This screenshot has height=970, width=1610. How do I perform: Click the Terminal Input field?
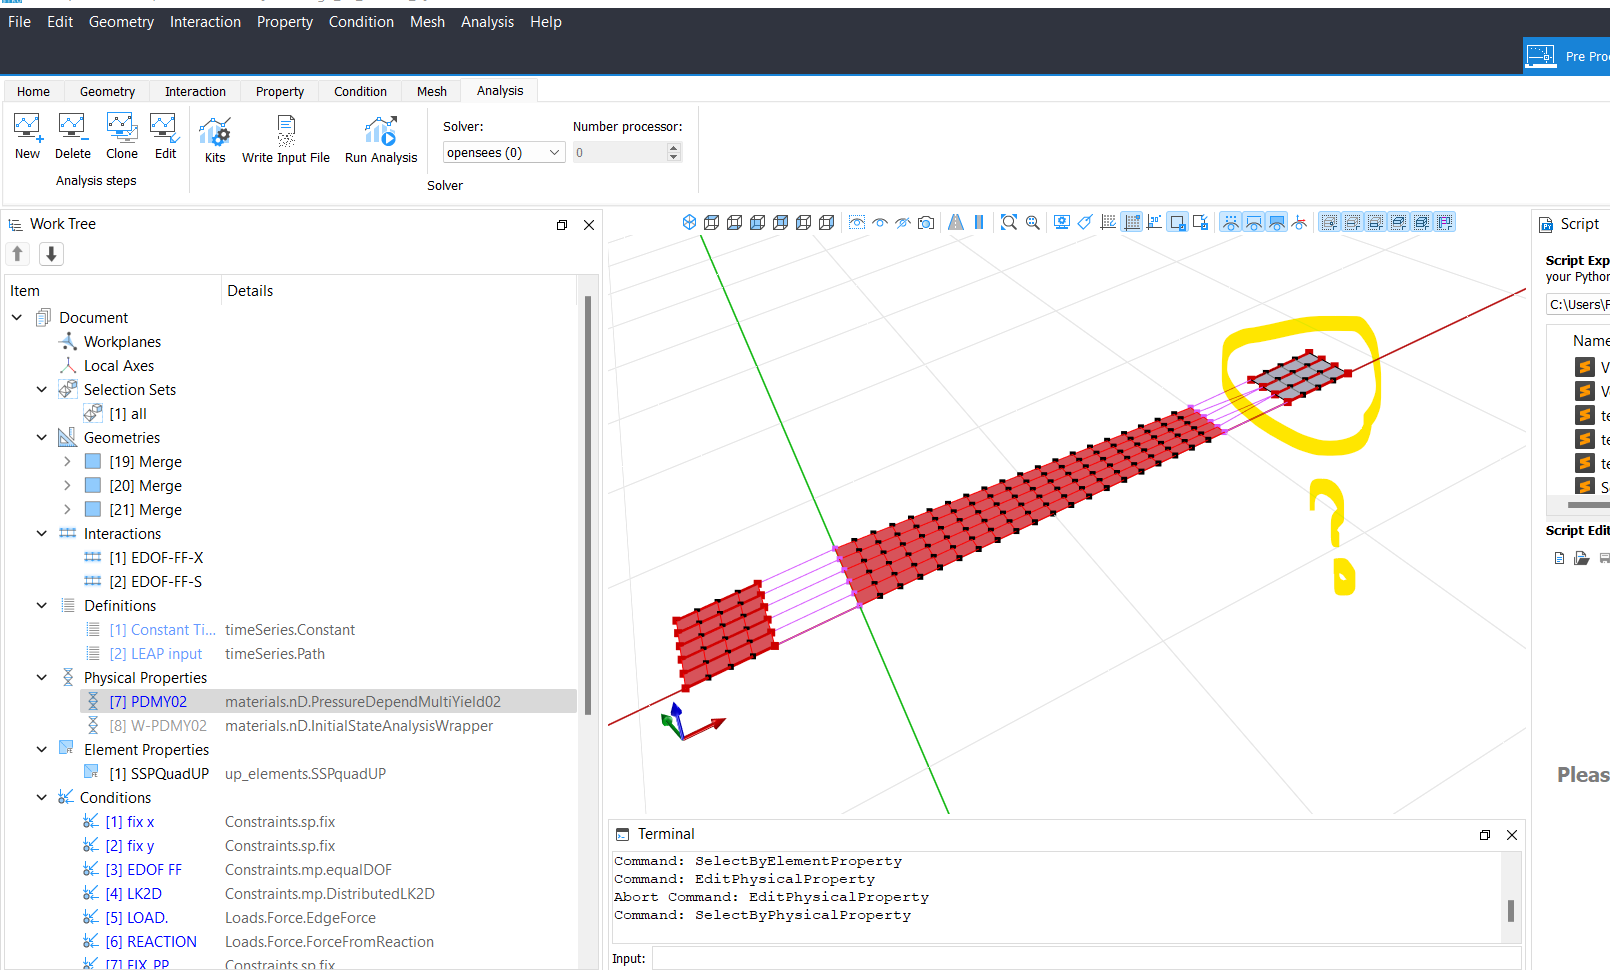click(x=1086, y=958)
